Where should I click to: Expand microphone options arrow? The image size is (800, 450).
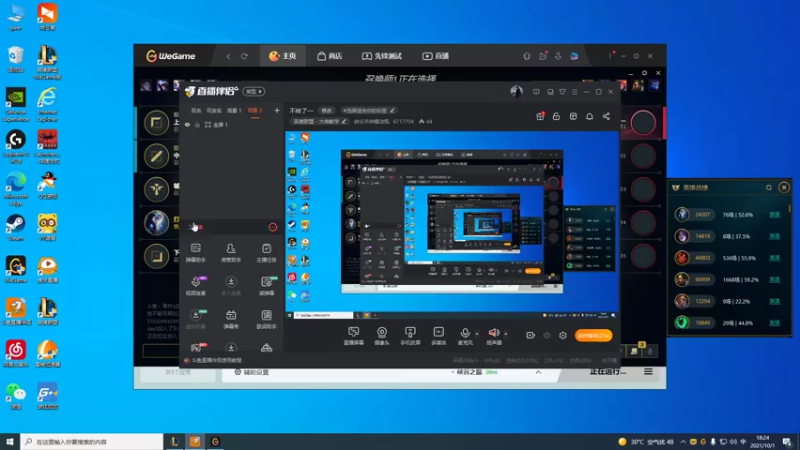pyautogui.click(x=477, y=334)
